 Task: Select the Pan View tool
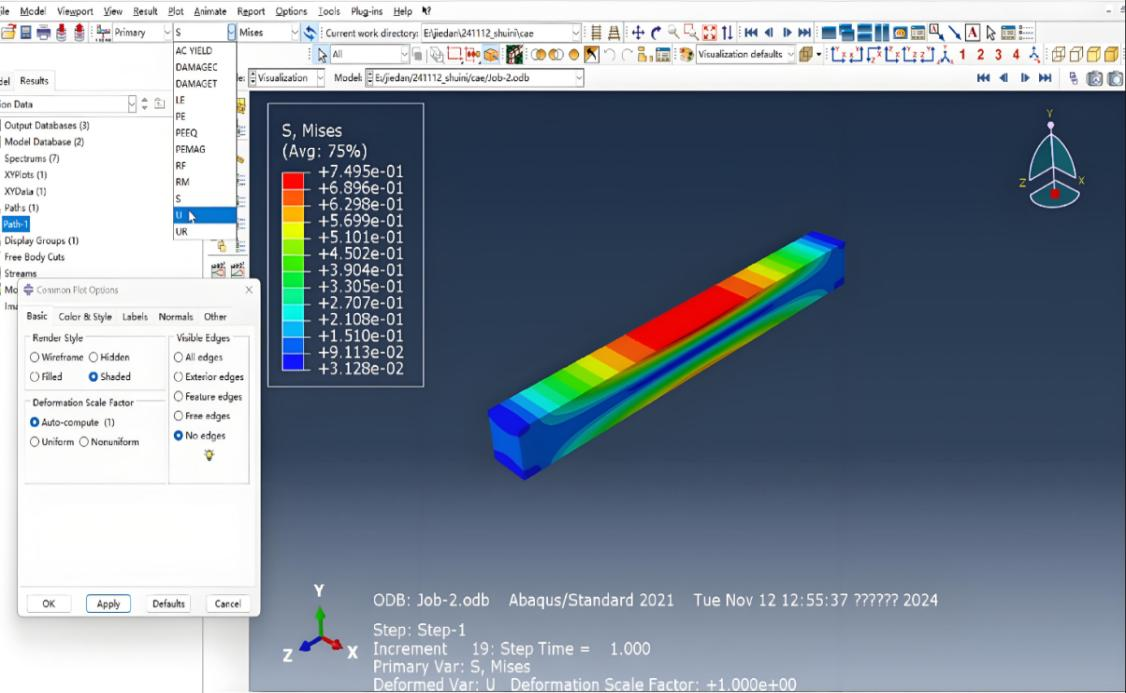(x=637, y=32)
